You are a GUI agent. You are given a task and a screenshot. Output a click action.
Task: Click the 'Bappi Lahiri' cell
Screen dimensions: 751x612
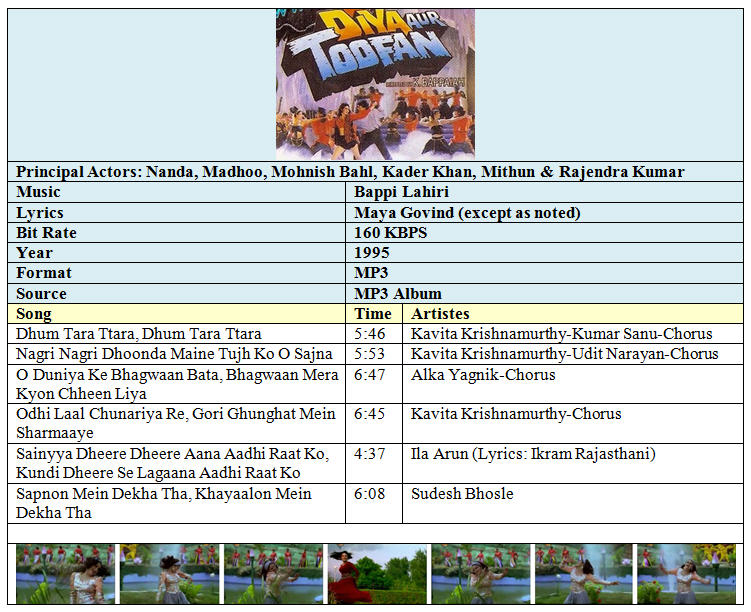544,192
